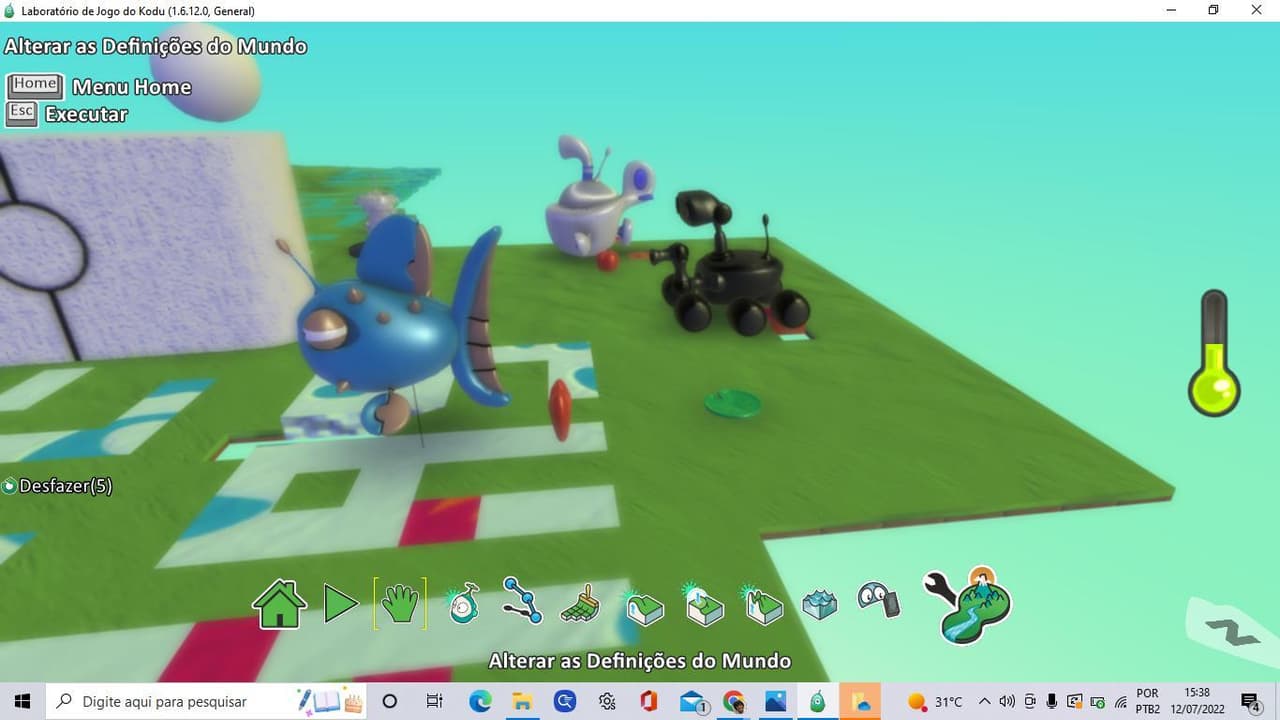The width and height of the screenshot is (1280, 720).
Task: Open Google Chrome from taskbar
Action: click(734, 701)
